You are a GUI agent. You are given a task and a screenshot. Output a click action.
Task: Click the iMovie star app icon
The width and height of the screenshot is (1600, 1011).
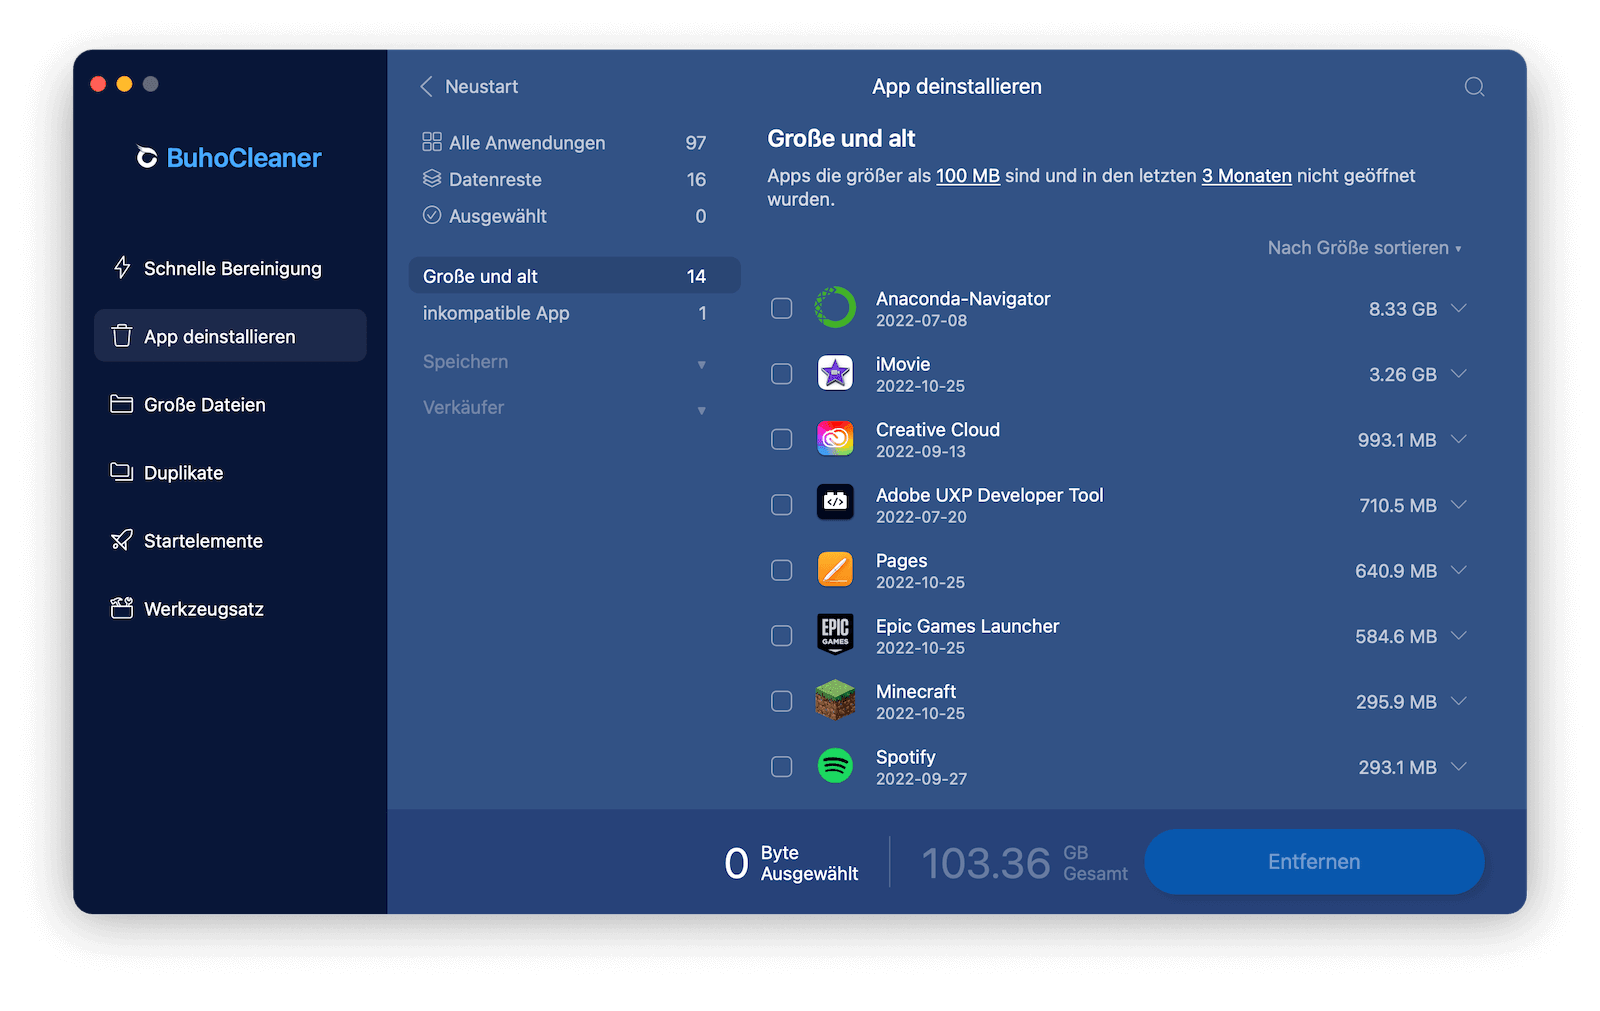835,374
